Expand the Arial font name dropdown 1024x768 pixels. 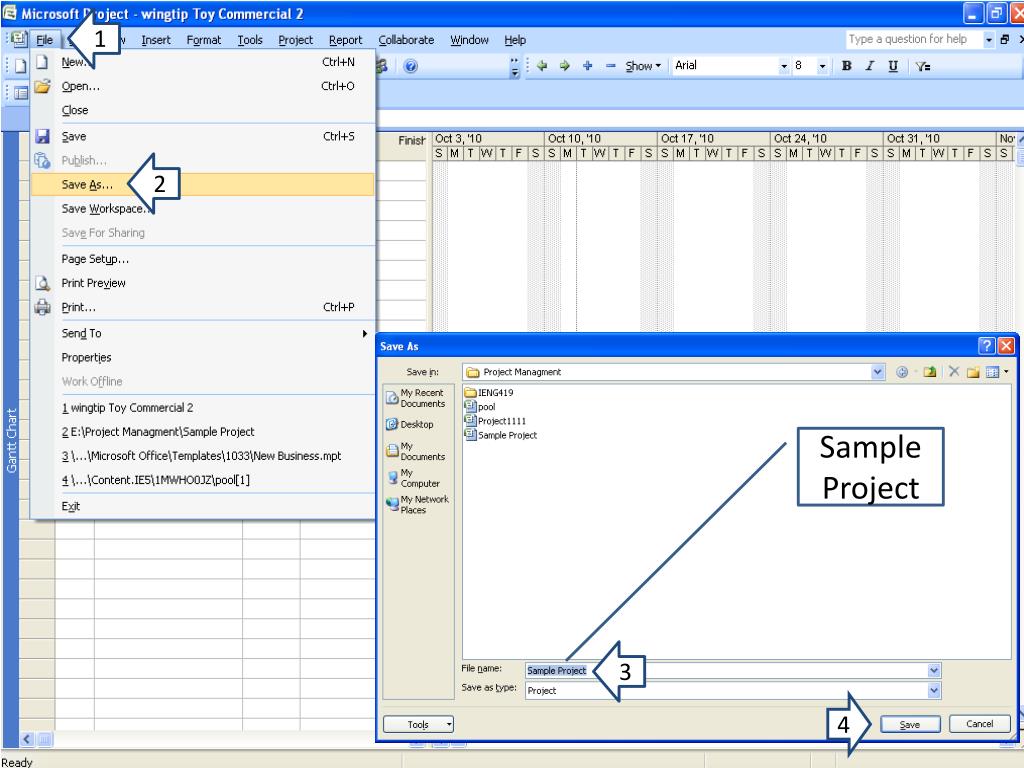pos(784,66)
